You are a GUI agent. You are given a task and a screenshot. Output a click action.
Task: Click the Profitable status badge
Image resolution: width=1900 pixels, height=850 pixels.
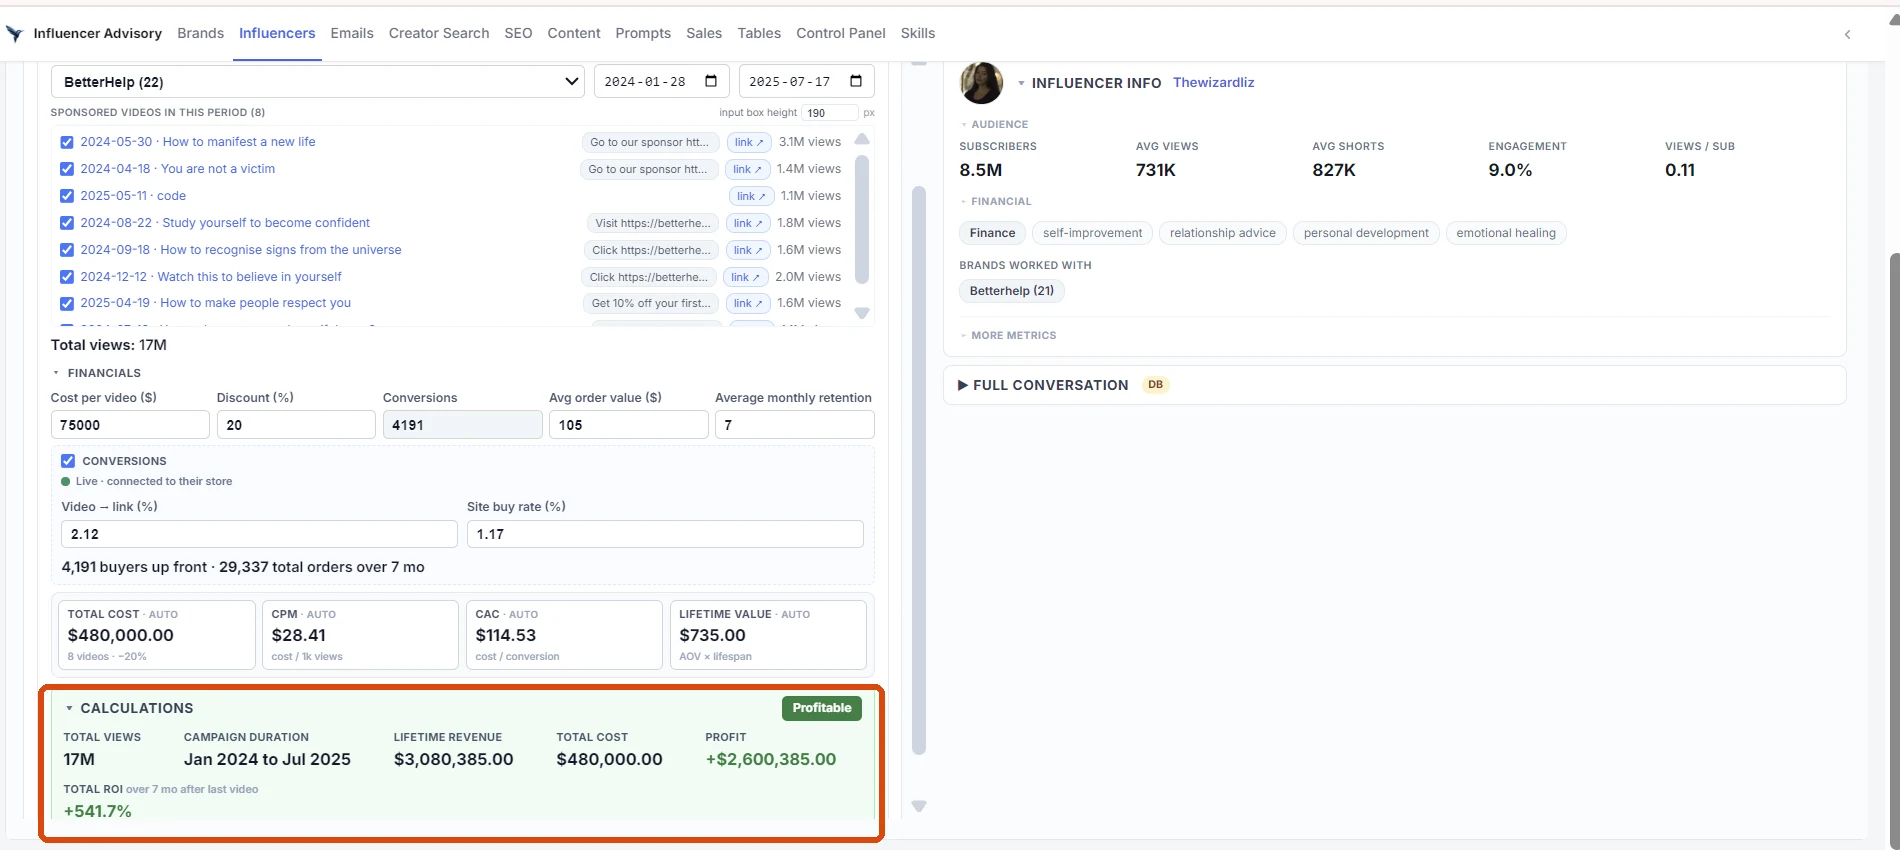pos(822,708)
